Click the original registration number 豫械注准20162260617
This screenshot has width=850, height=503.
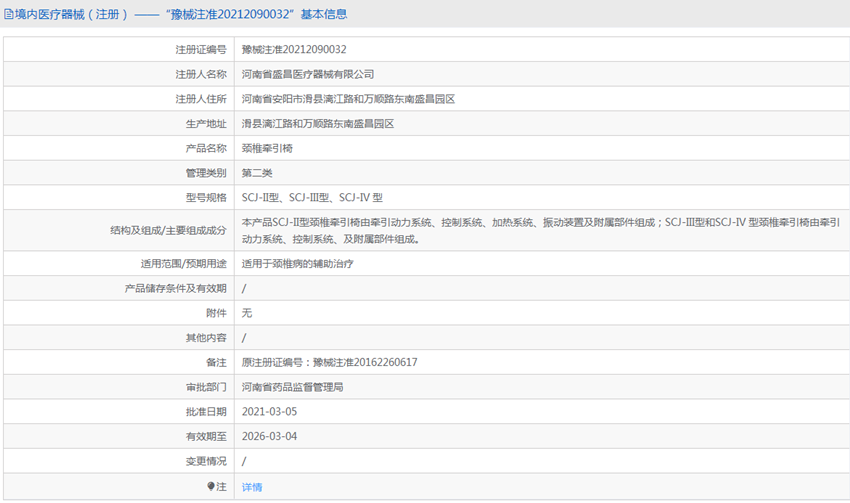[329, 362]
